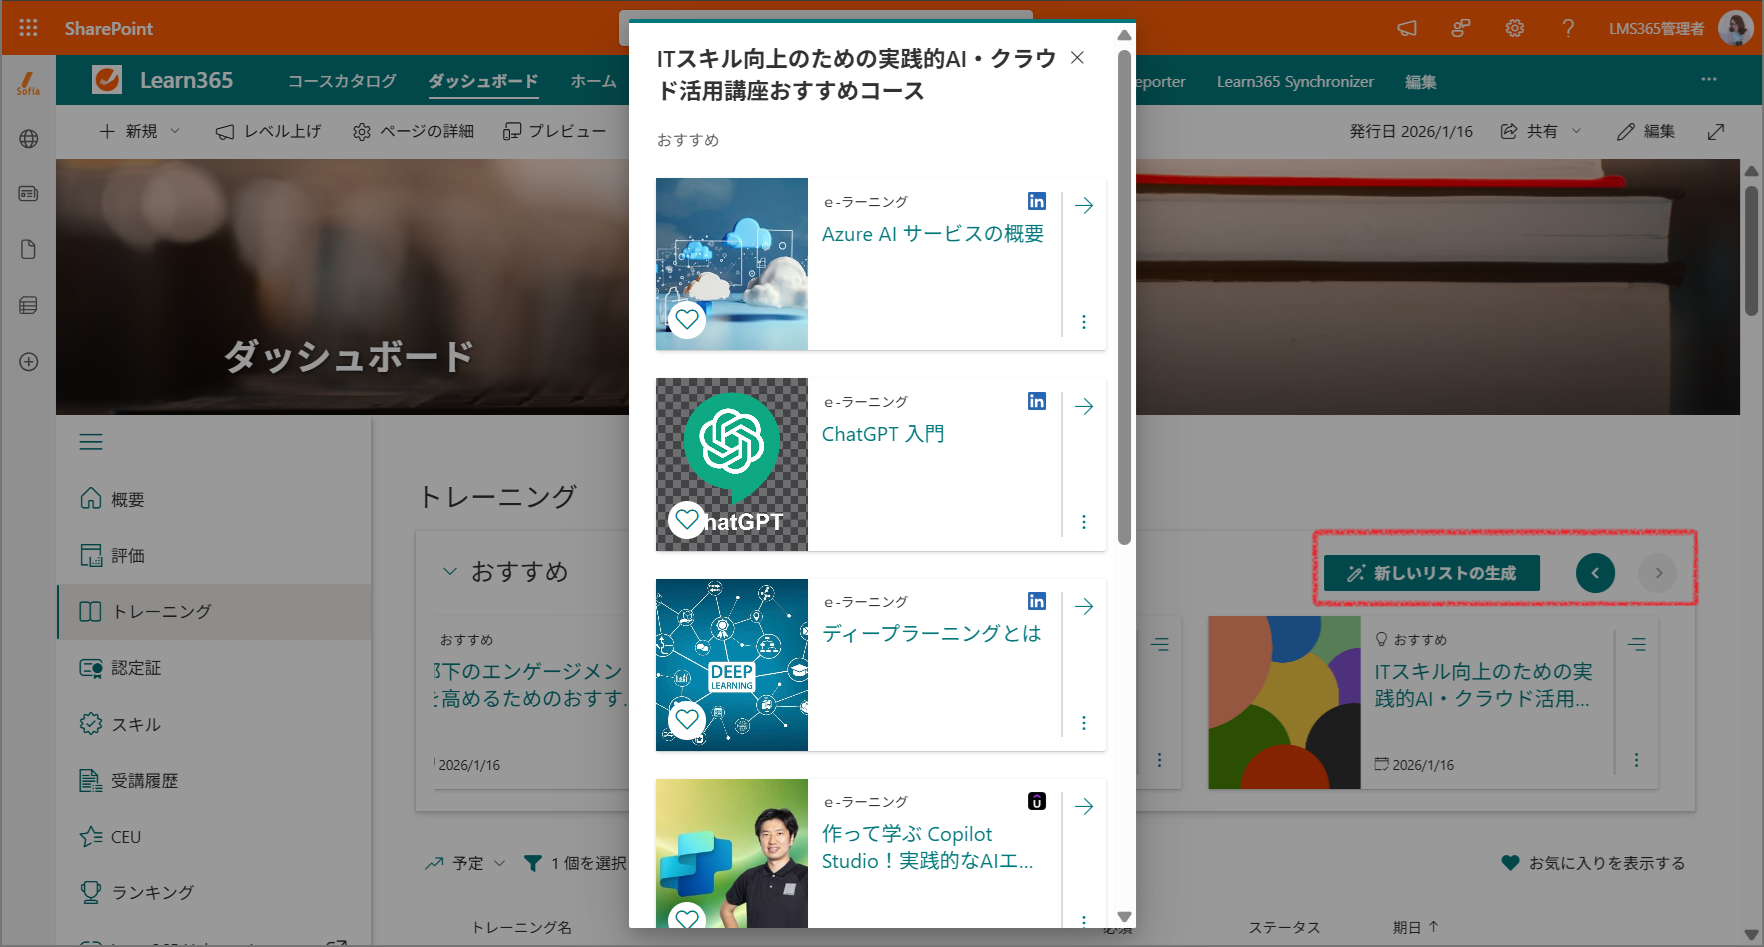1764x947 pixels.
Task: Click the previous carousel arrow button
Action: (1595, 573)
